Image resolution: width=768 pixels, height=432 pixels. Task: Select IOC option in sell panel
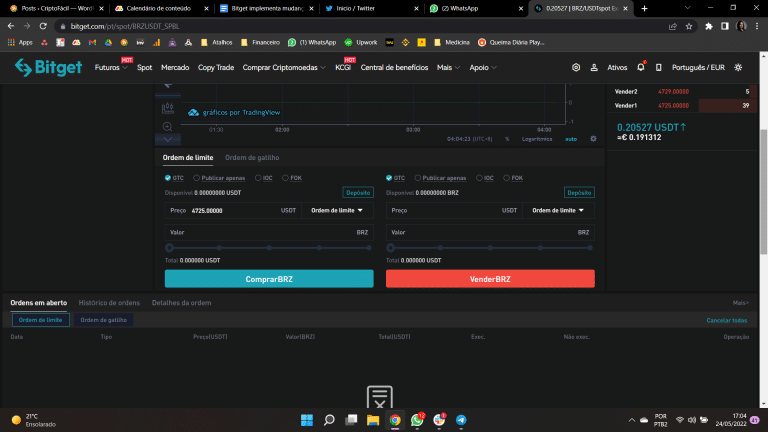pos(485,178)
